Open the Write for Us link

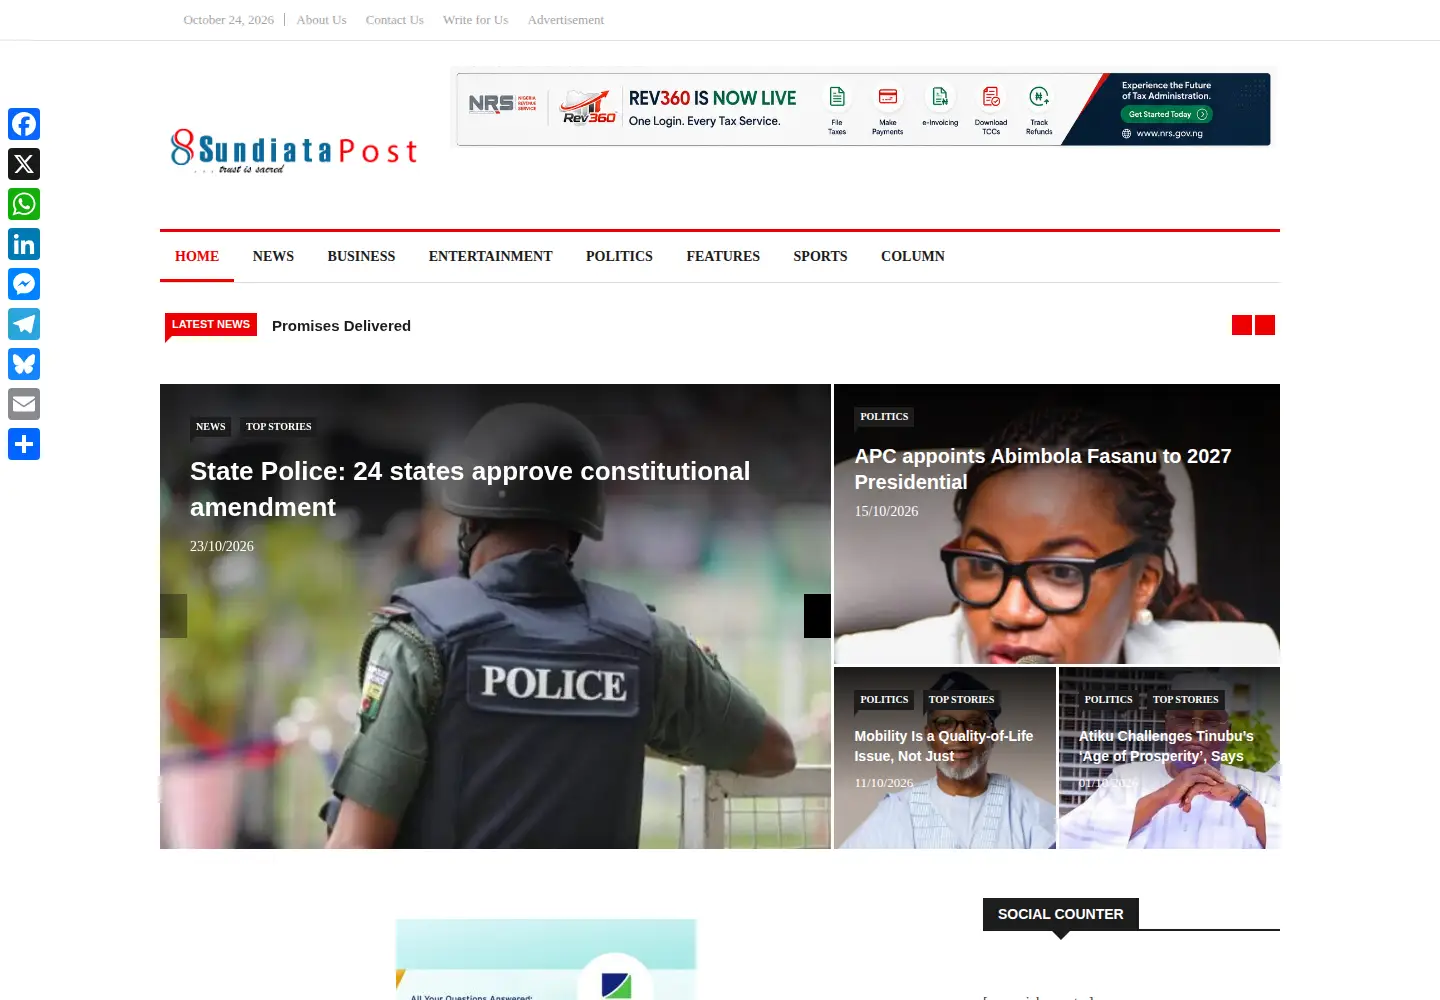point(476,20)
